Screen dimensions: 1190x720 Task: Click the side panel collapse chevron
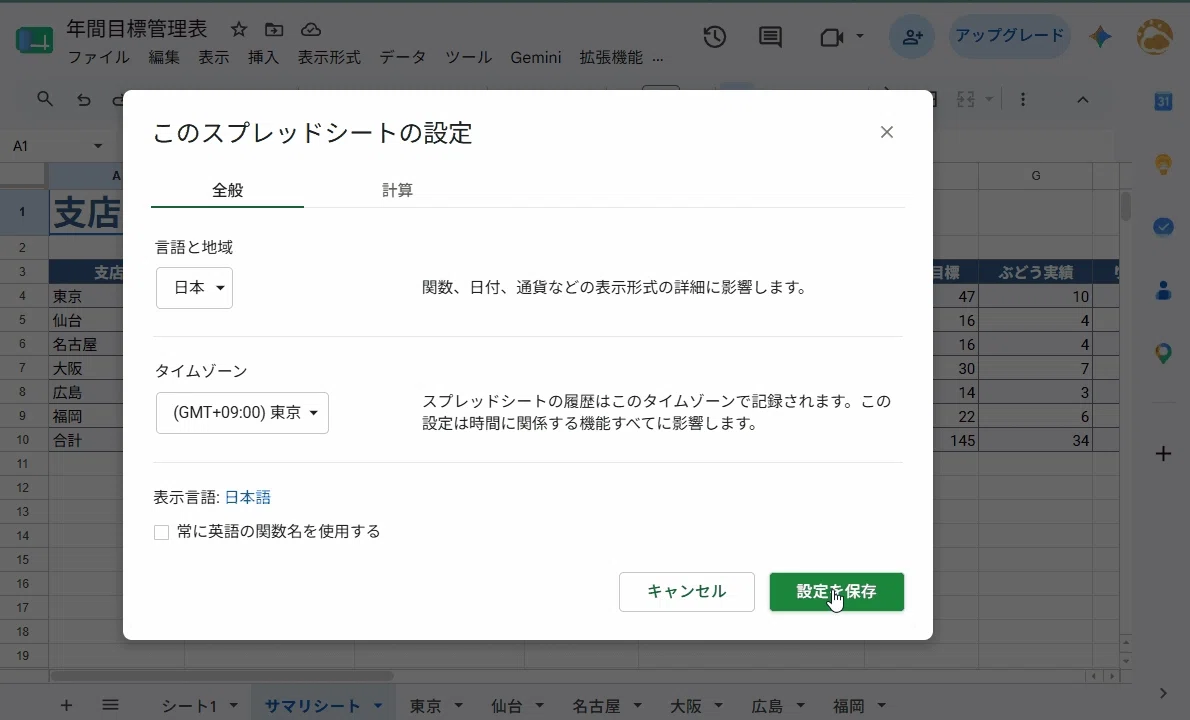click(x=1163, y=693)
